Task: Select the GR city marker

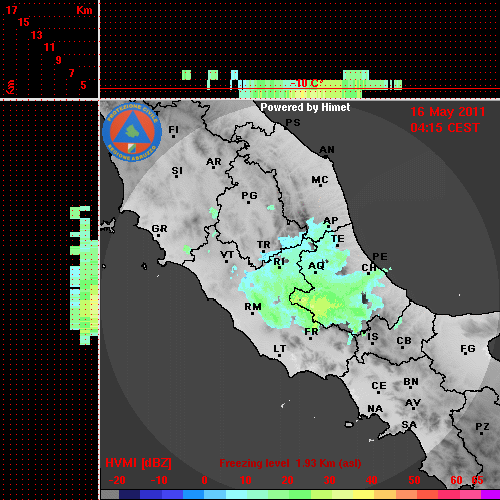Action: [x=158, y=235]
